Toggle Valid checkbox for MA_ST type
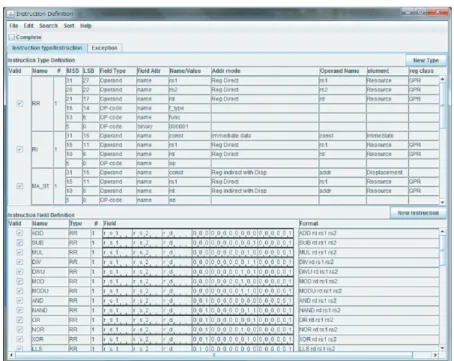This screenshot has height=361, width=454. (20, 186)
